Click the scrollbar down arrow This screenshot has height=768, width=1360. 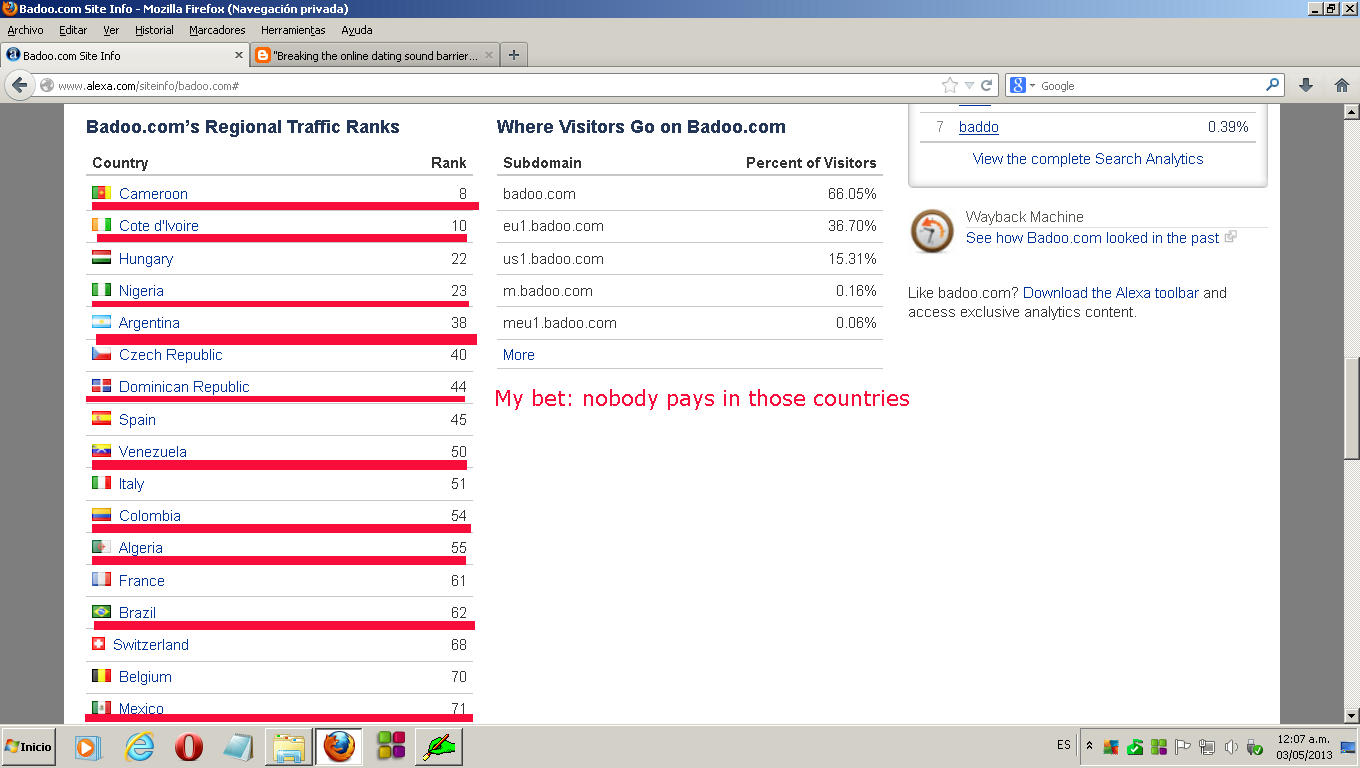click(x=1351, y=716)
